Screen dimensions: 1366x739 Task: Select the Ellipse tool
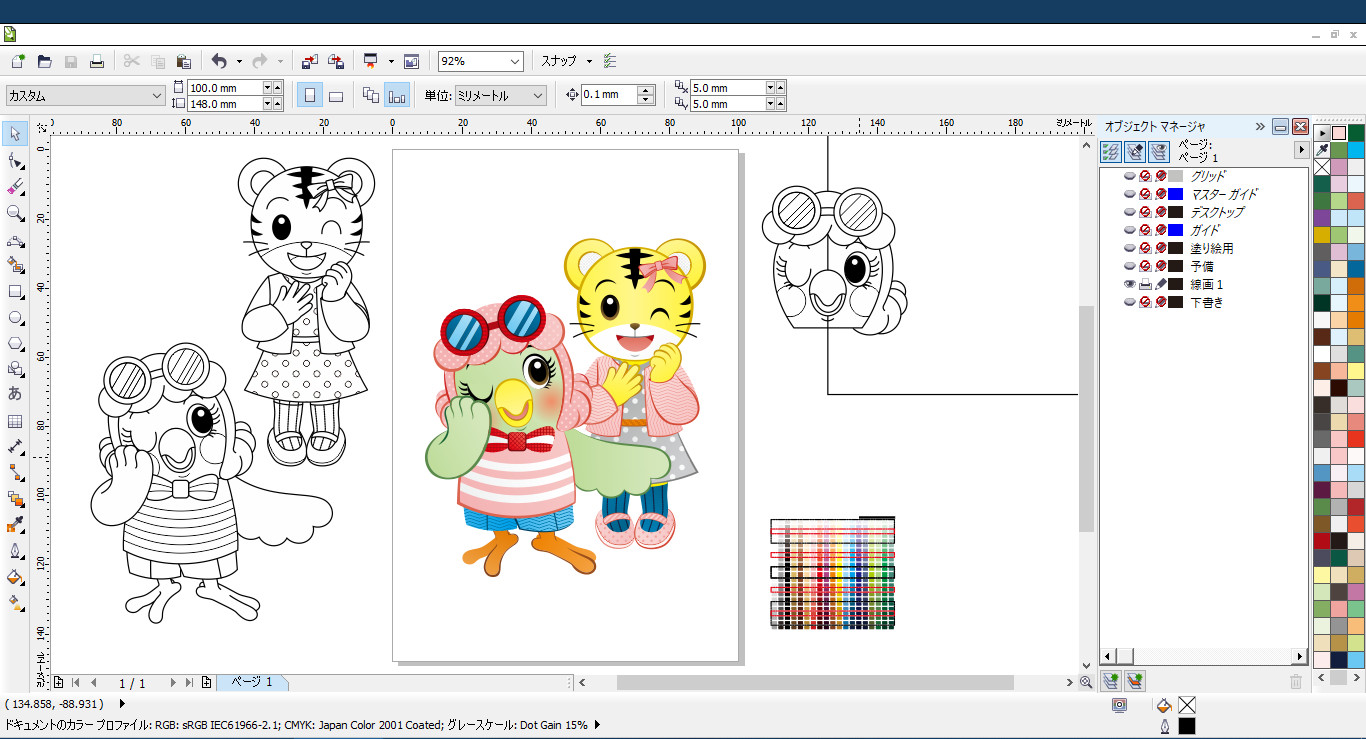click(15, 318)
